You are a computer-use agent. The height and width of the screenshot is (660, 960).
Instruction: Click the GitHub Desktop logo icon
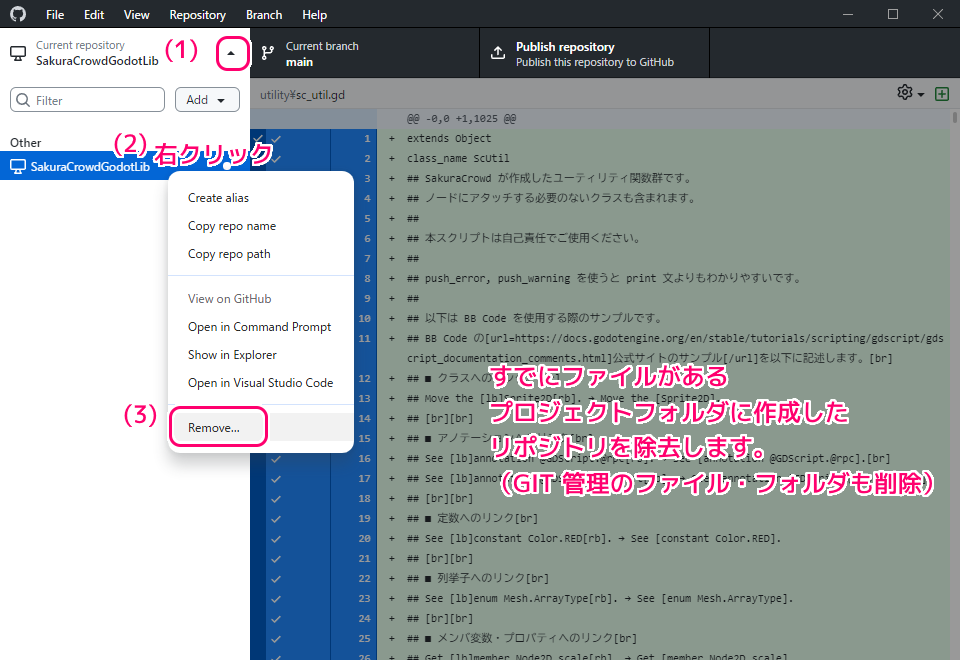(18, 13)
